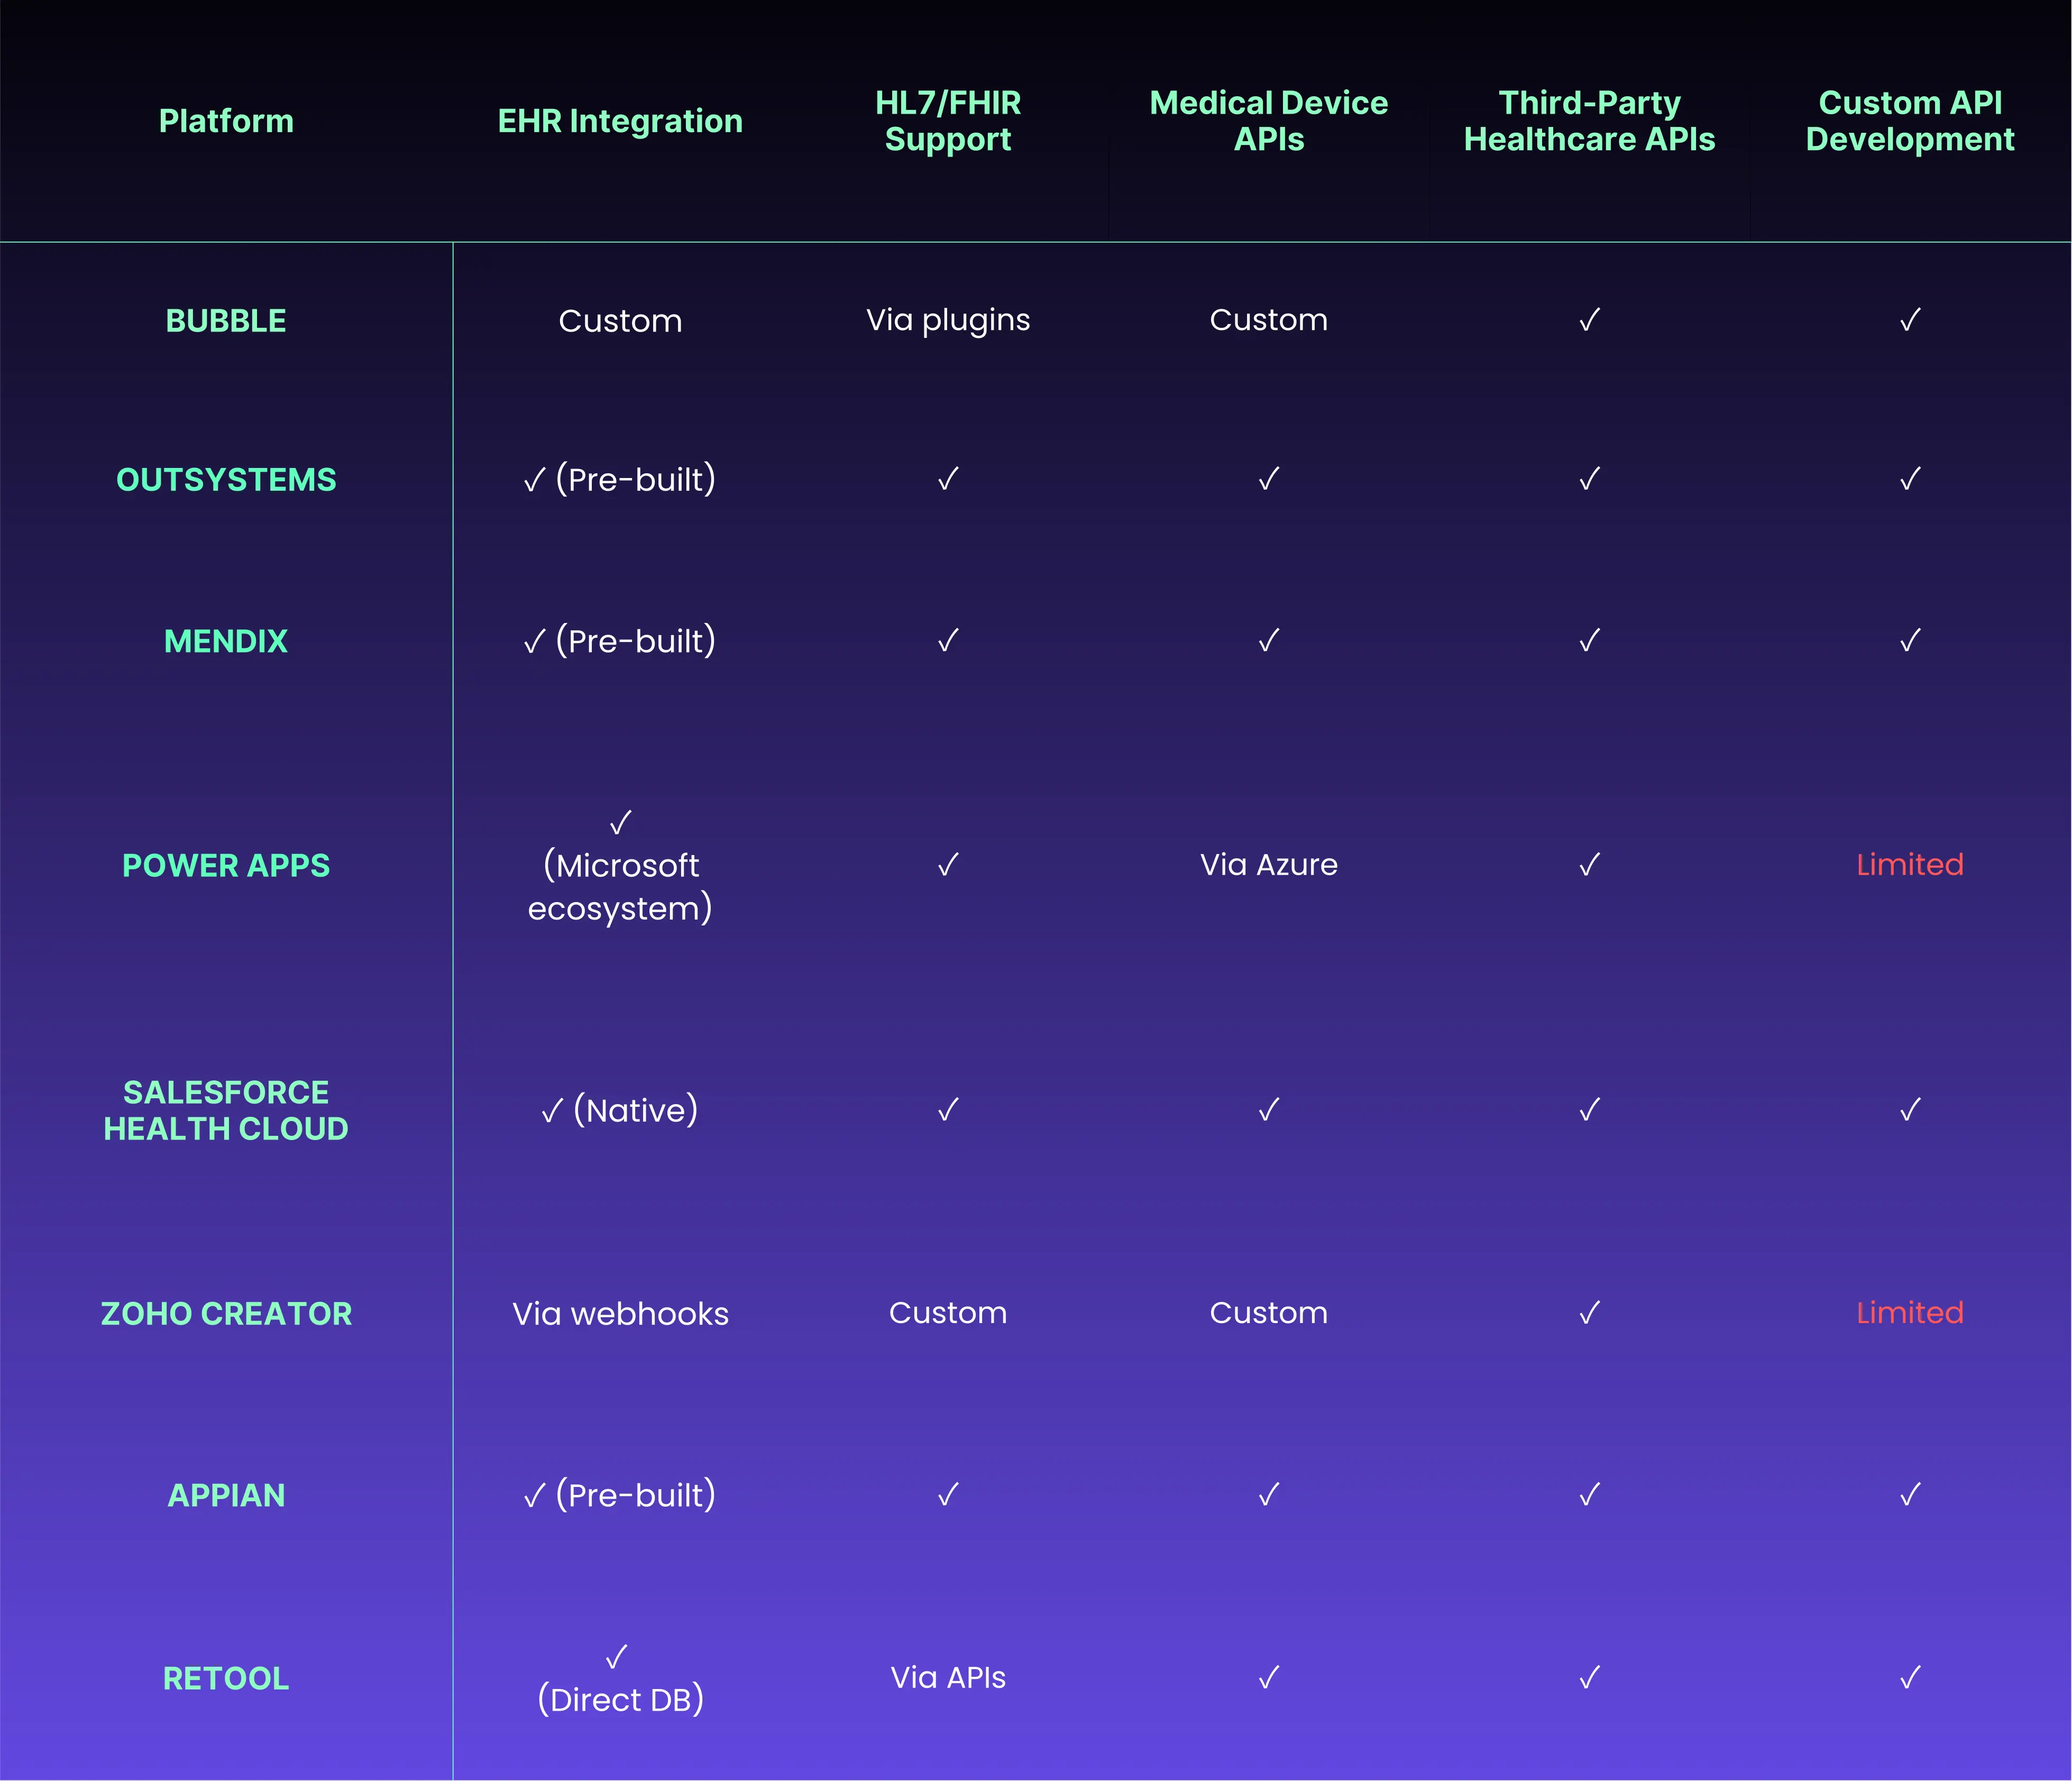Click the Custom API Development header
Screen dimensions: 2072x1781
tap(1909, 121)
